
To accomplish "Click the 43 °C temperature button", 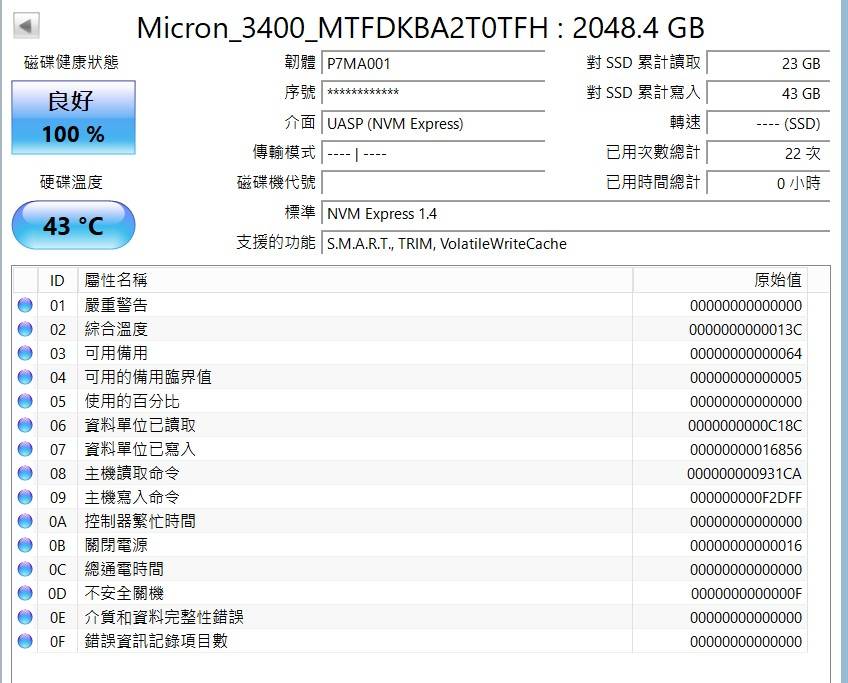I will pos(73,225).
